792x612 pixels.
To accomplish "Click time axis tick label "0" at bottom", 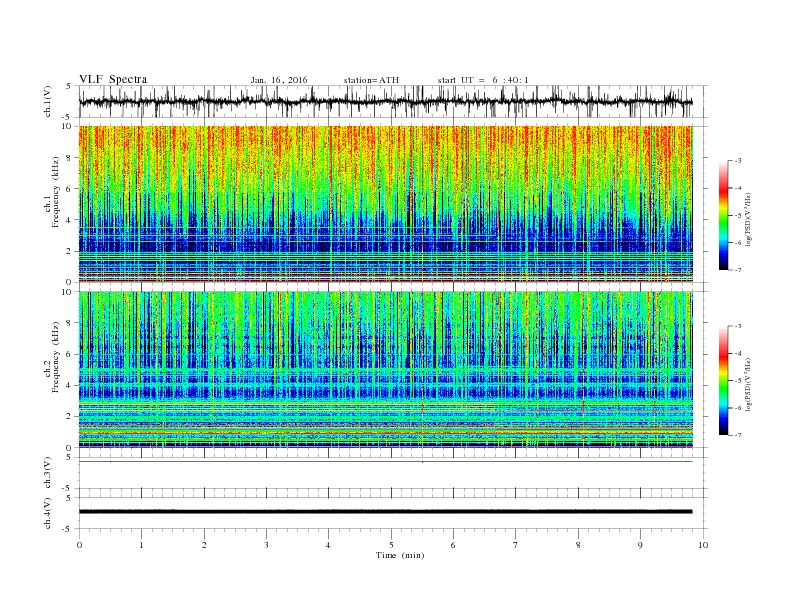I will (79, 545).
